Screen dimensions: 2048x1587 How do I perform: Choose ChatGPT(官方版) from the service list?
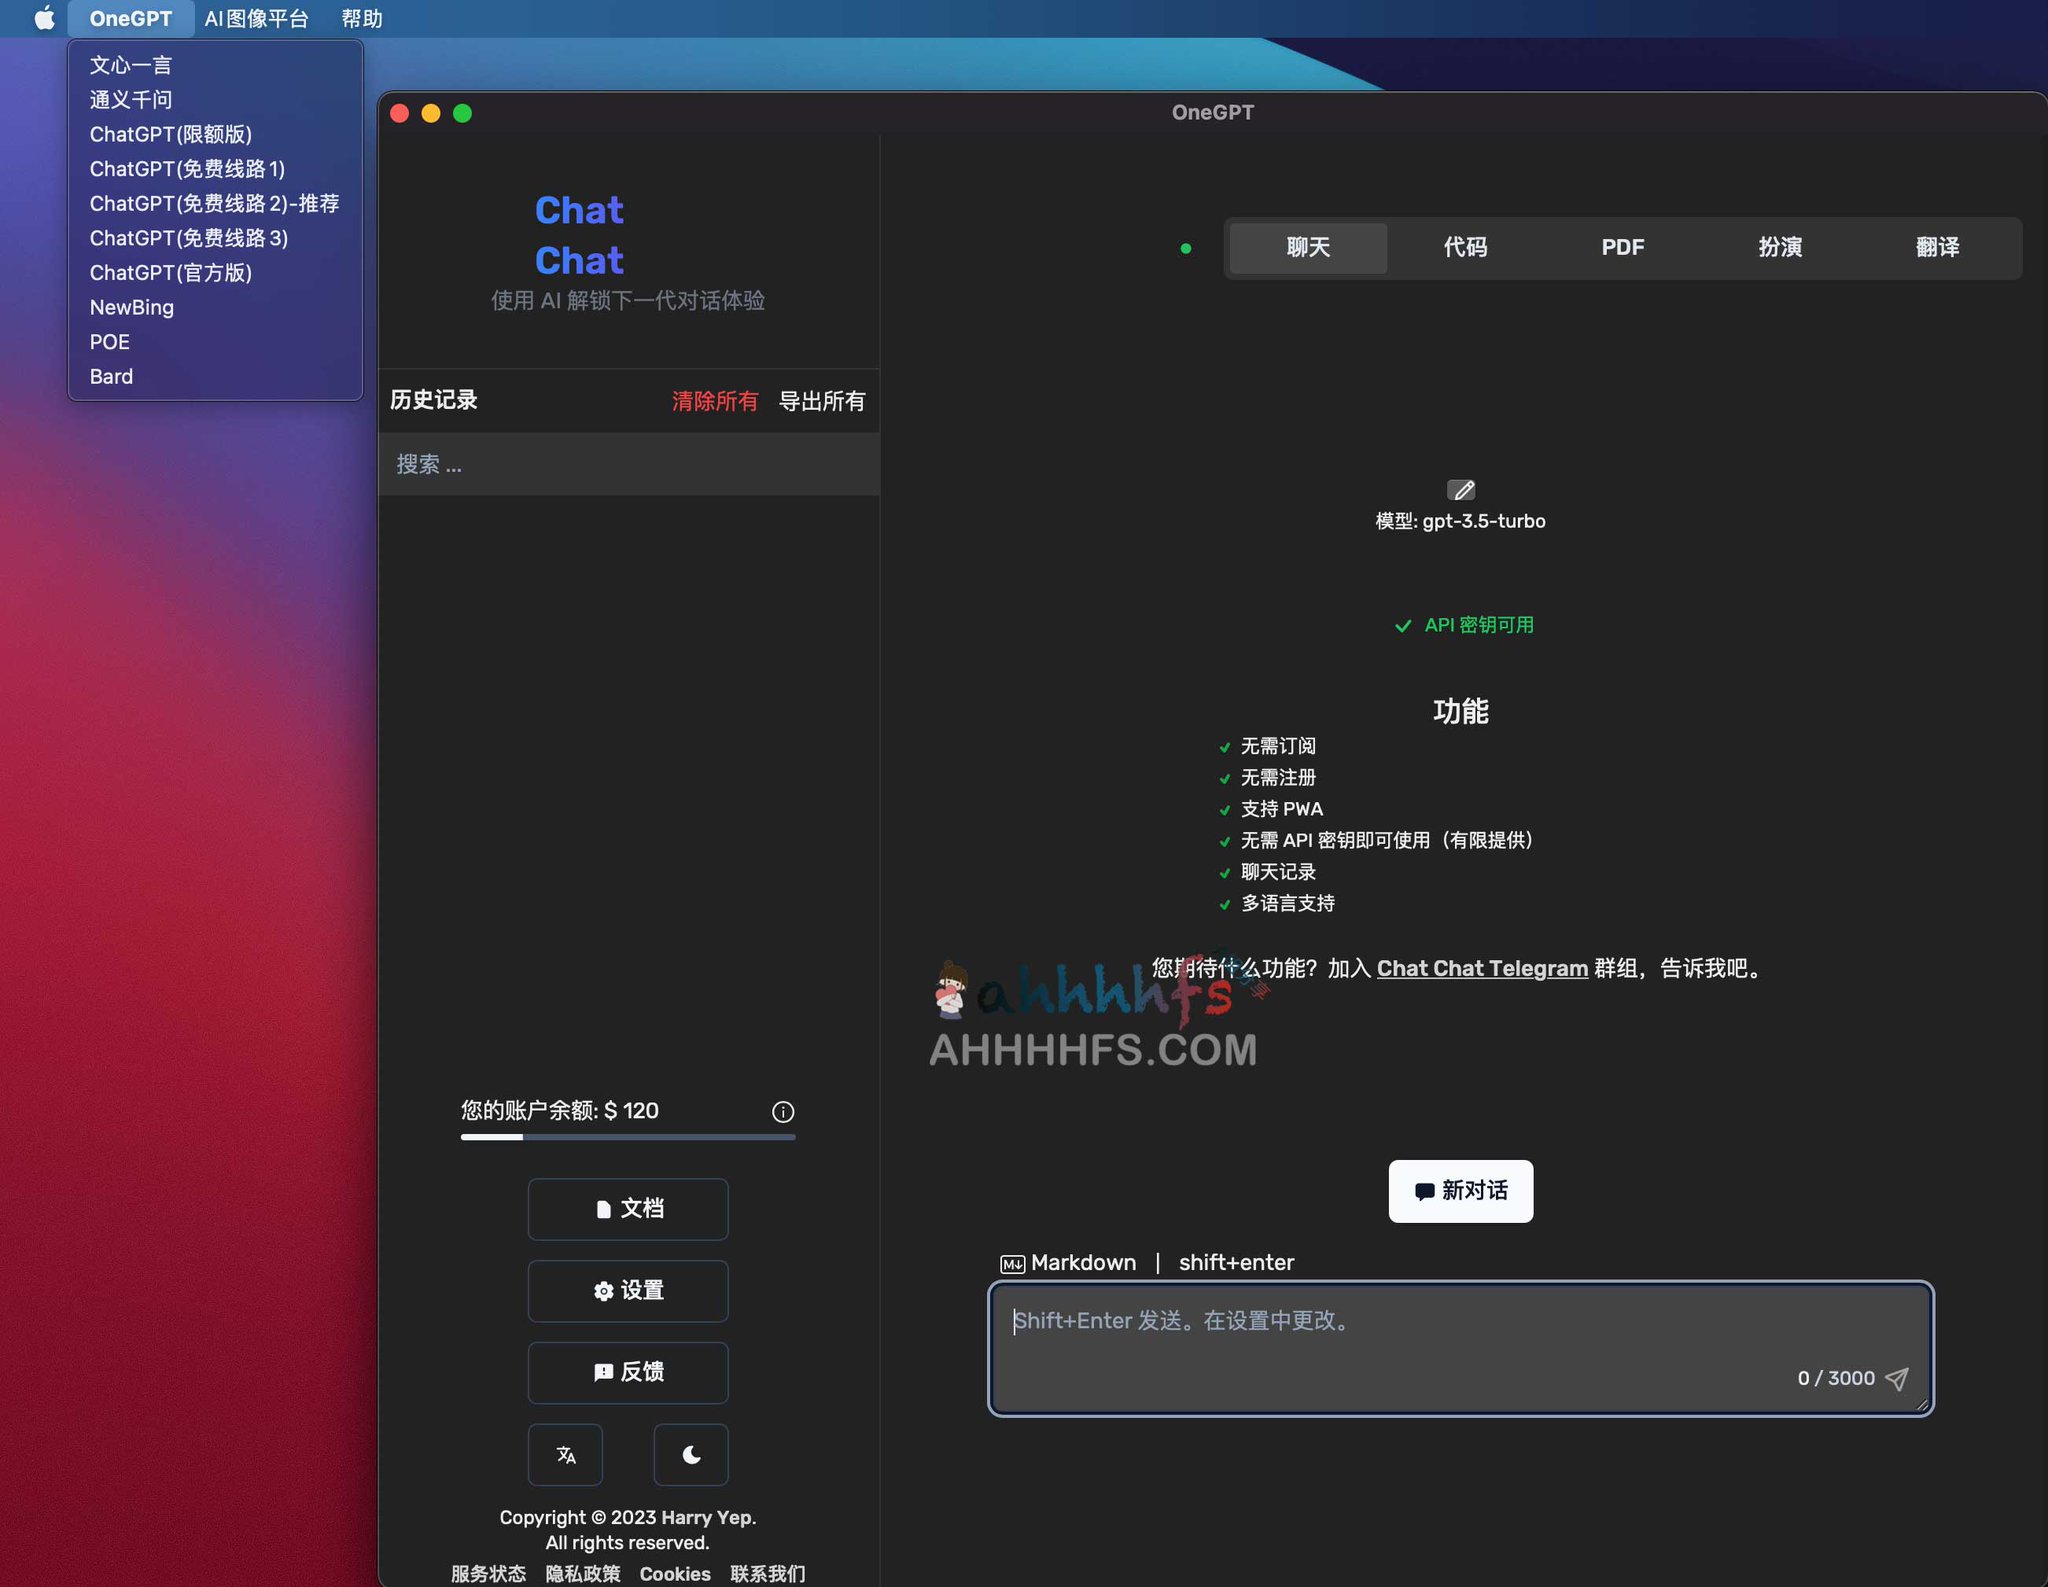[x=171, y=272]
